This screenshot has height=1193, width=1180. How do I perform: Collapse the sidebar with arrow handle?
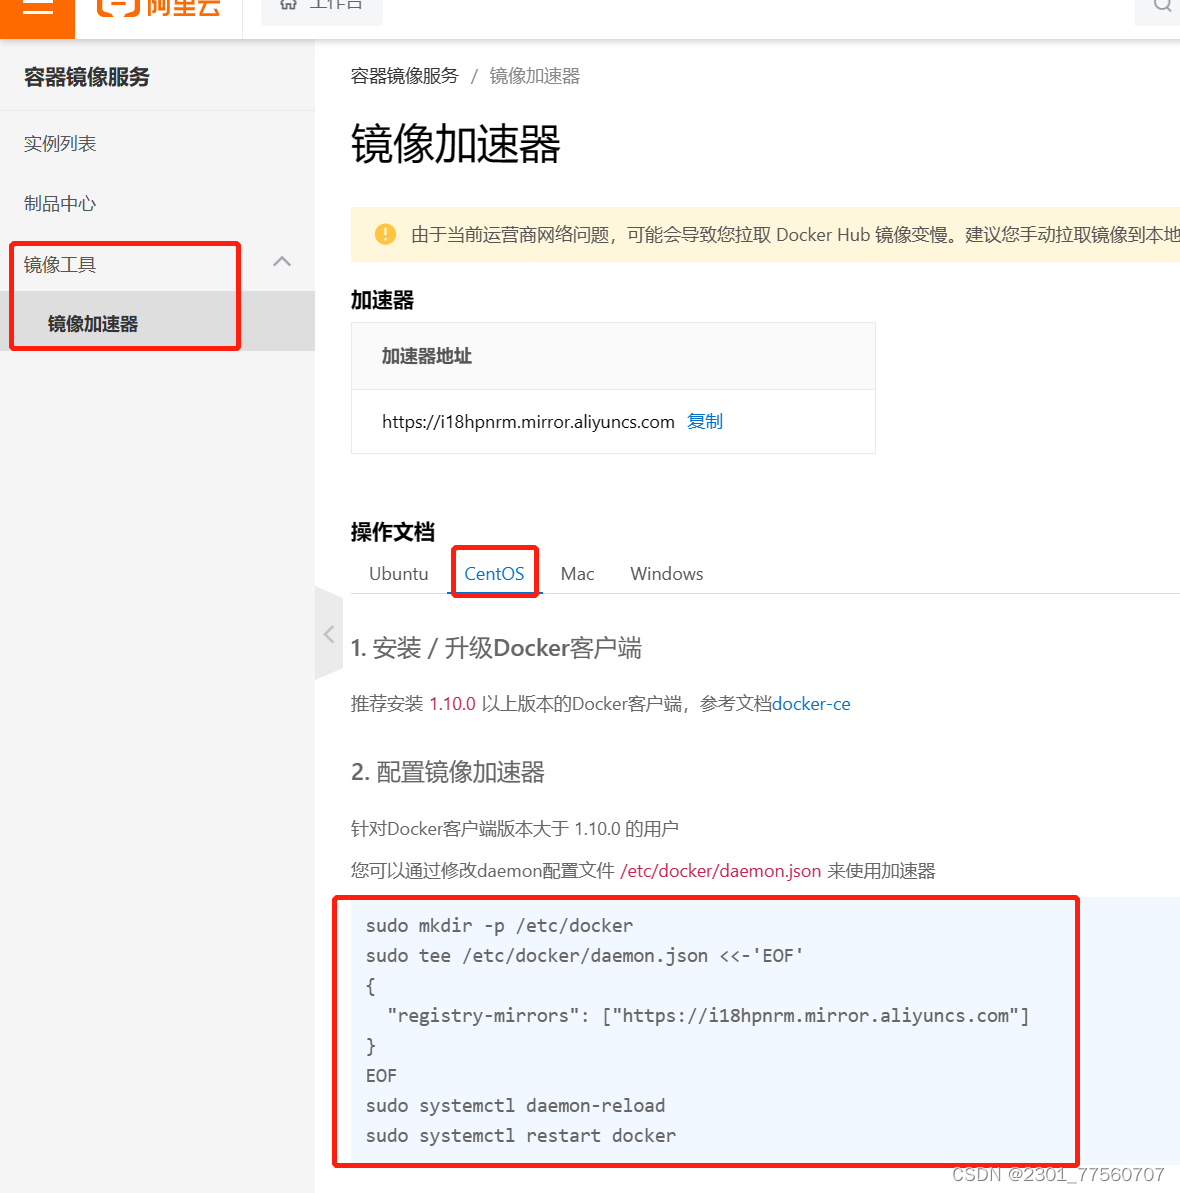(x=329, y=634)
